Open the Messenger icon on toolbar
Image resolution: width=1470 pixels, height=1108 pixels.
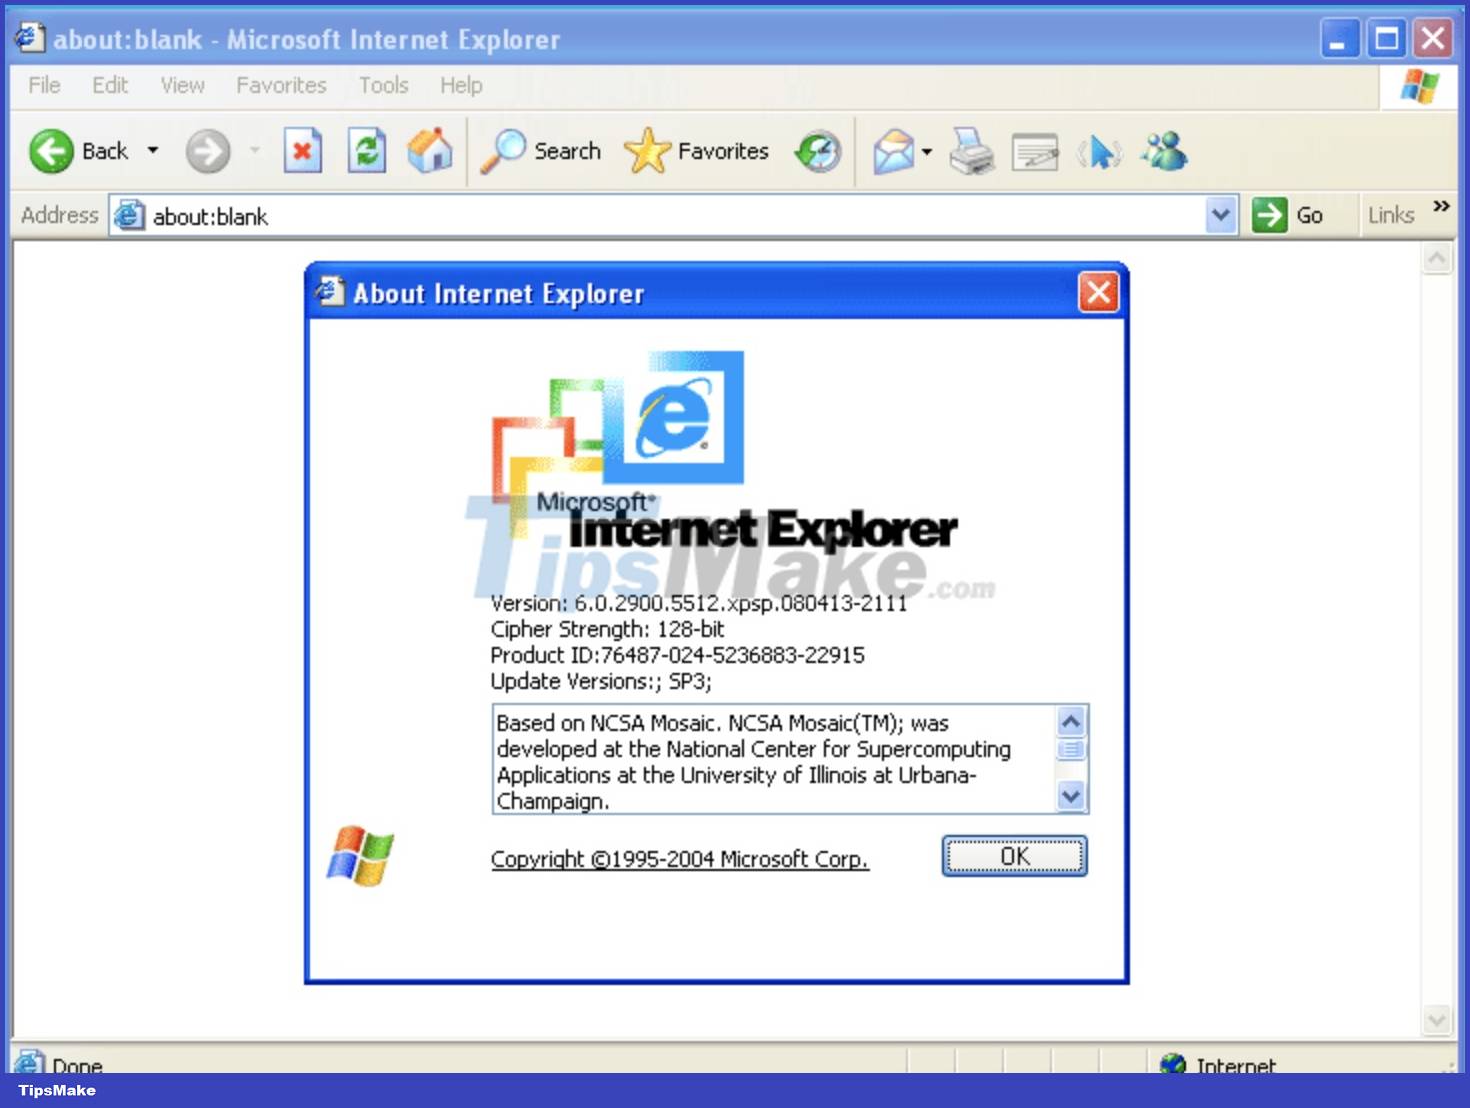[x=1165, y=151]
